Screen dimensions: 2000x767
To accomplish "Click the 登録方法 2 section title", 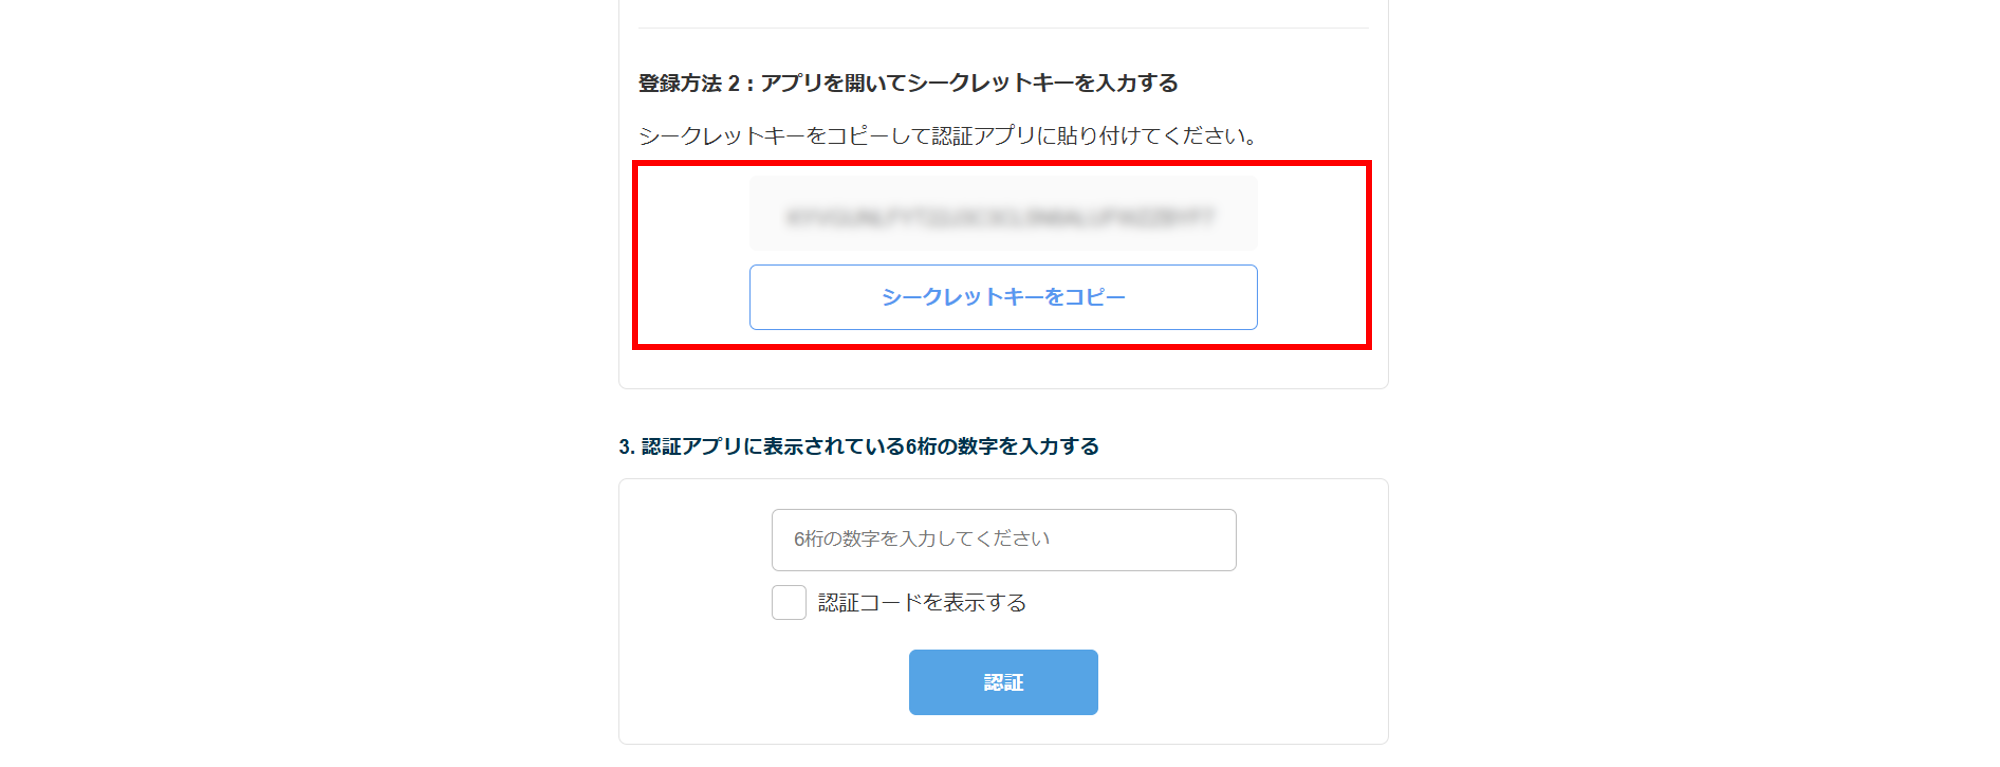I will (908, 83).
